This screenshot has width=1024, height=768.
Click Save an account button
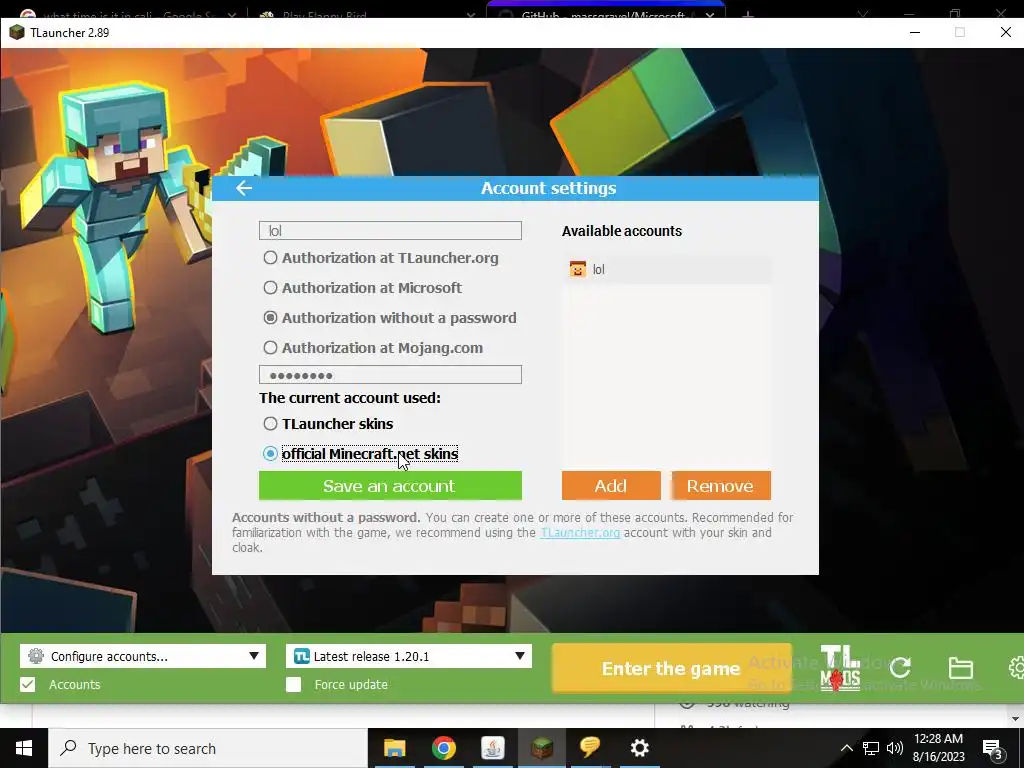390,486
